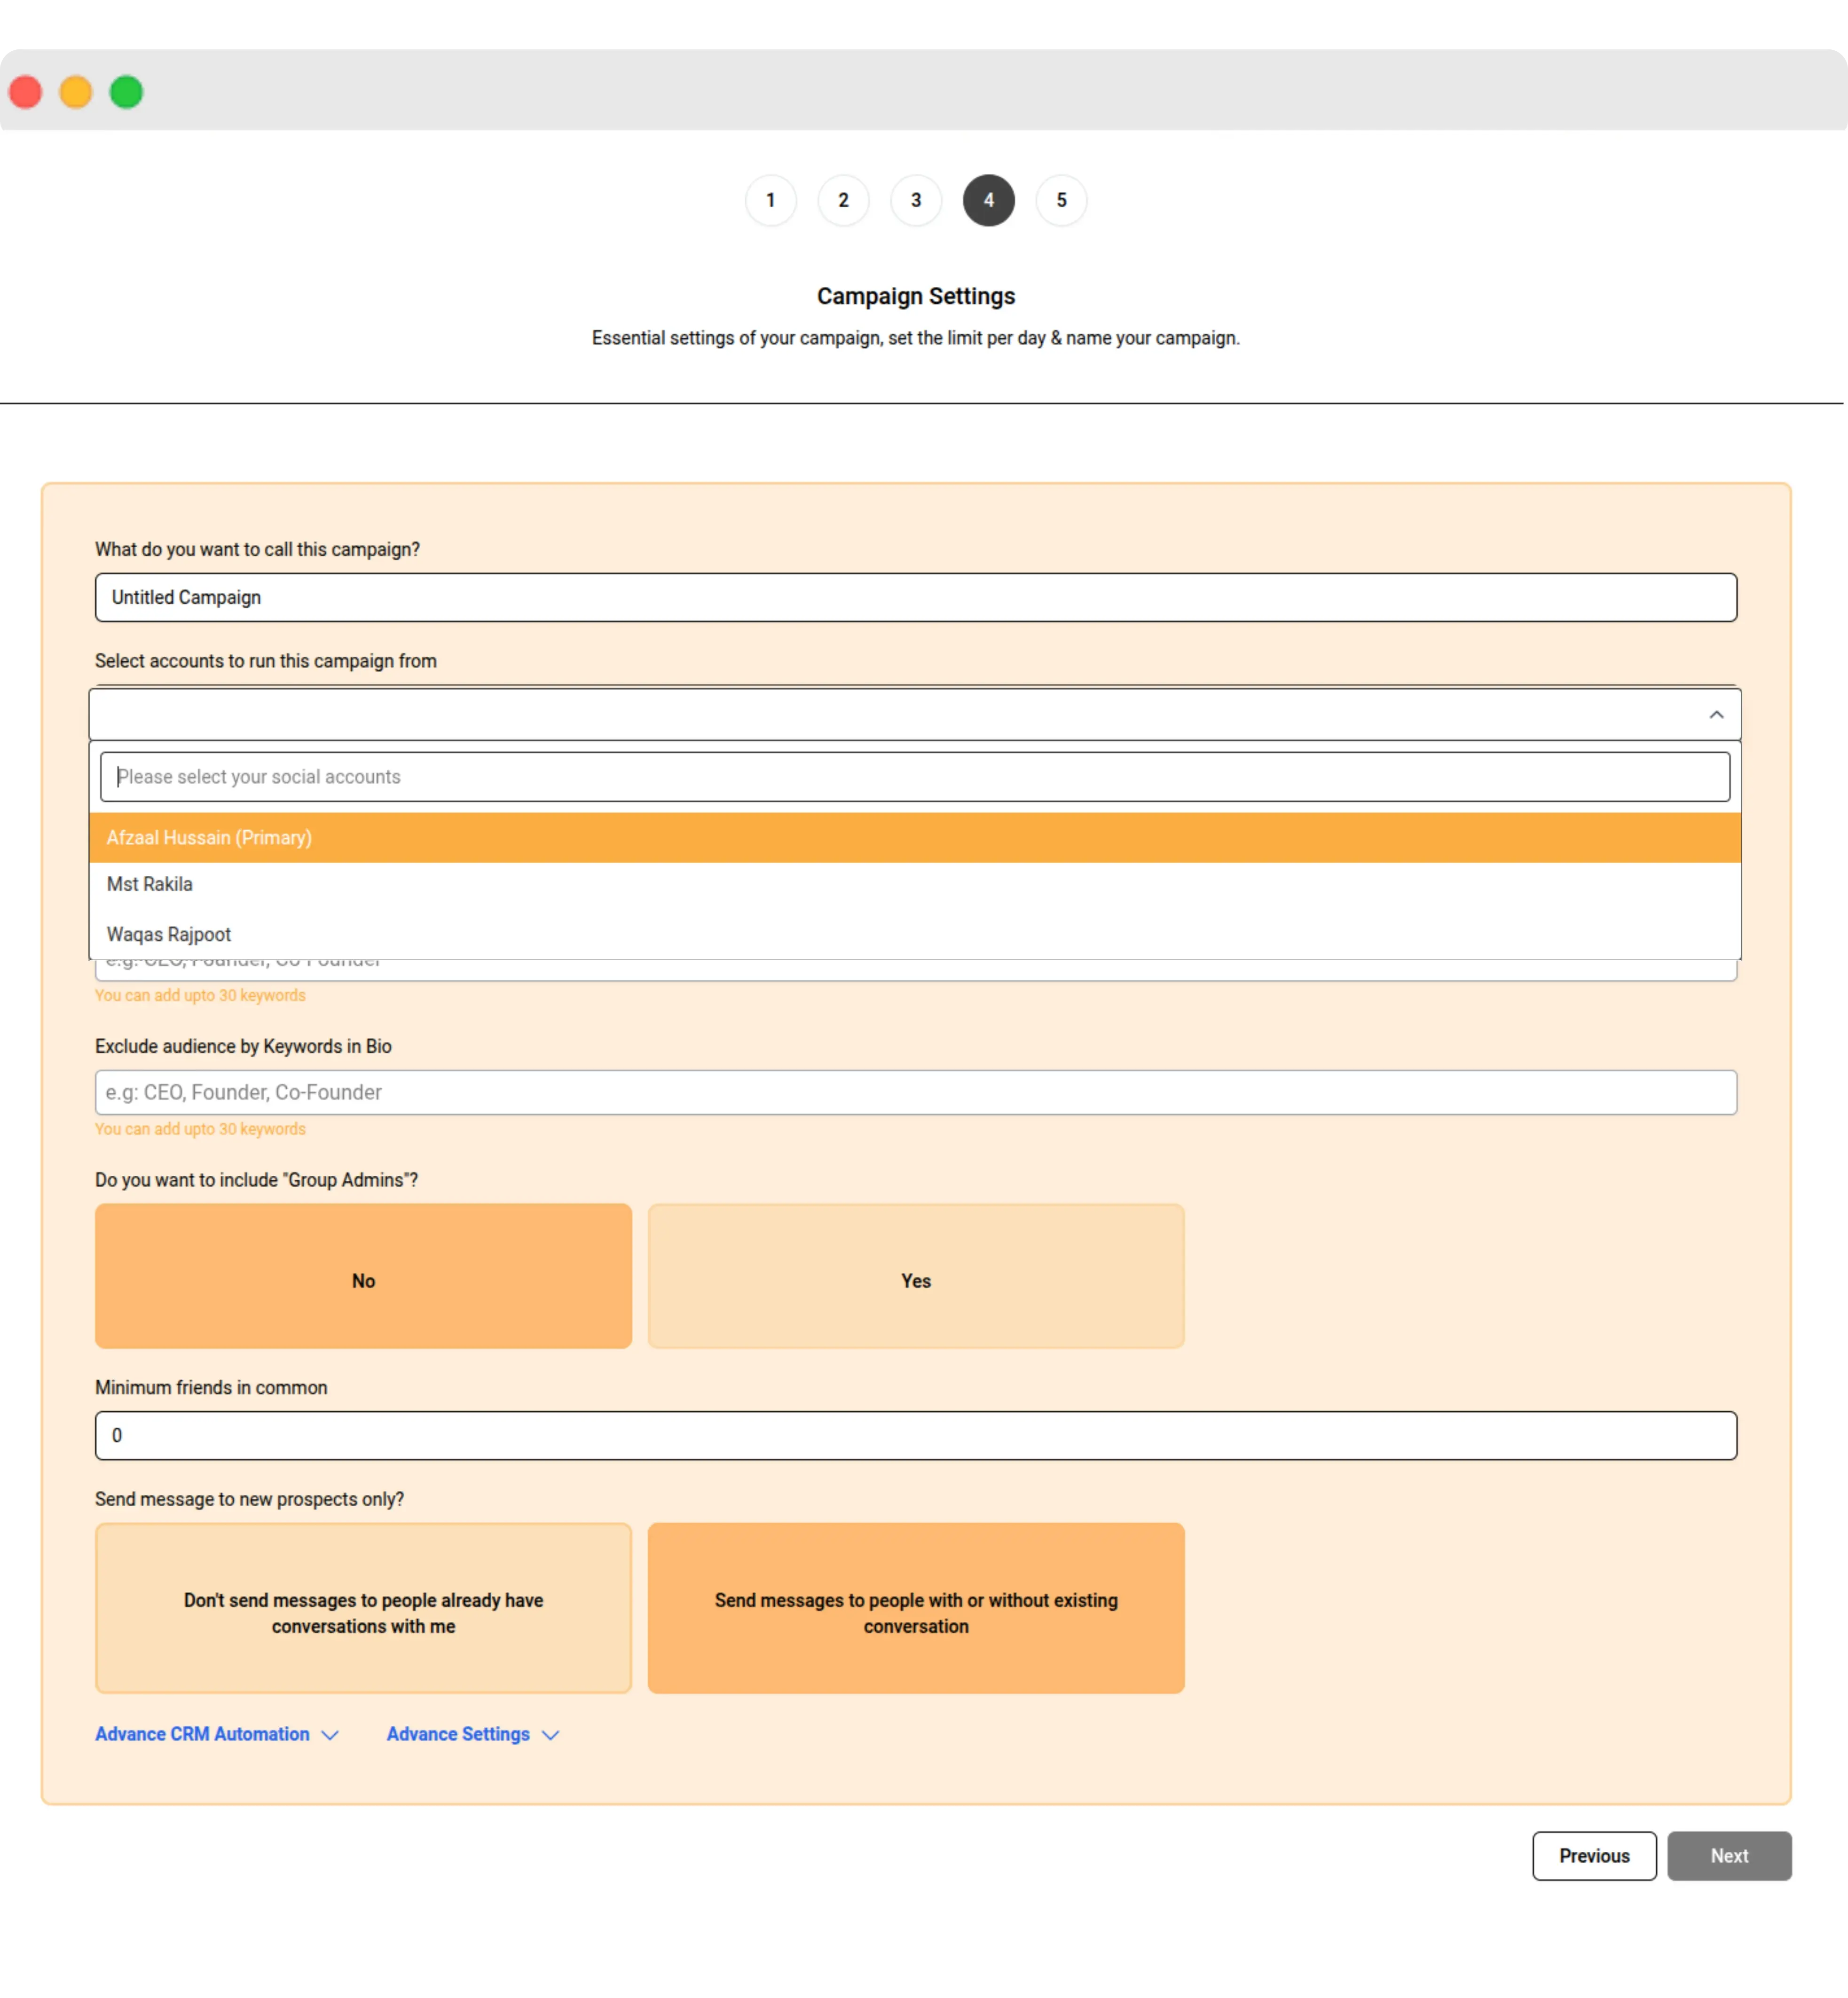Click the campaign name input field
The height and width of the screenshot is (1998, 1848).
click(914, 598)
